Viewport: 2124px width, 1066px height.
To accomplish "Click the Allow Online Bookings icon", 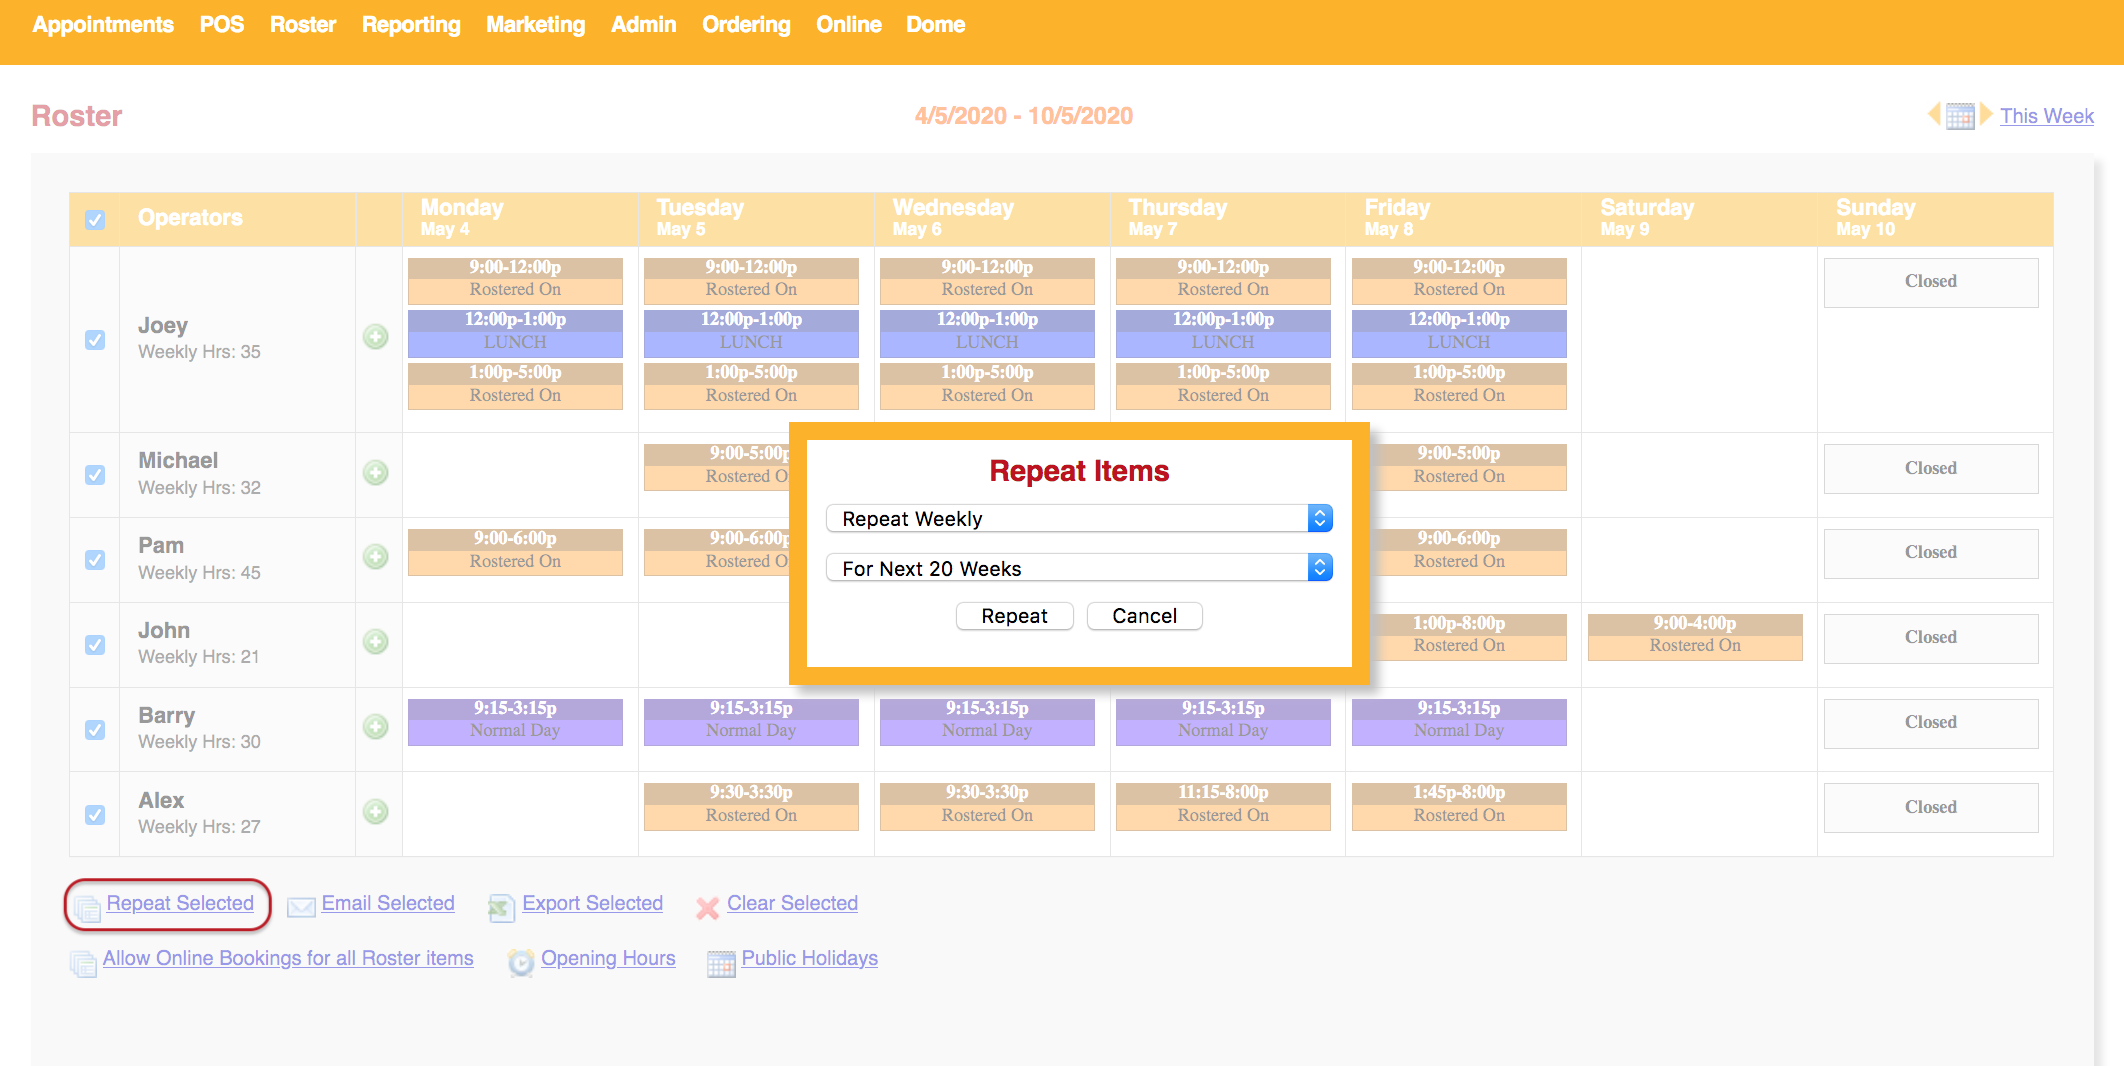I will point(84,961).
